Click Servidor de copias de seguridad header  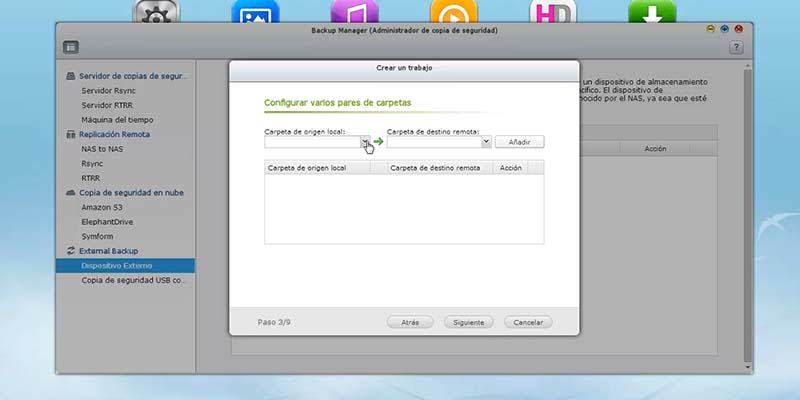(134, 76)
